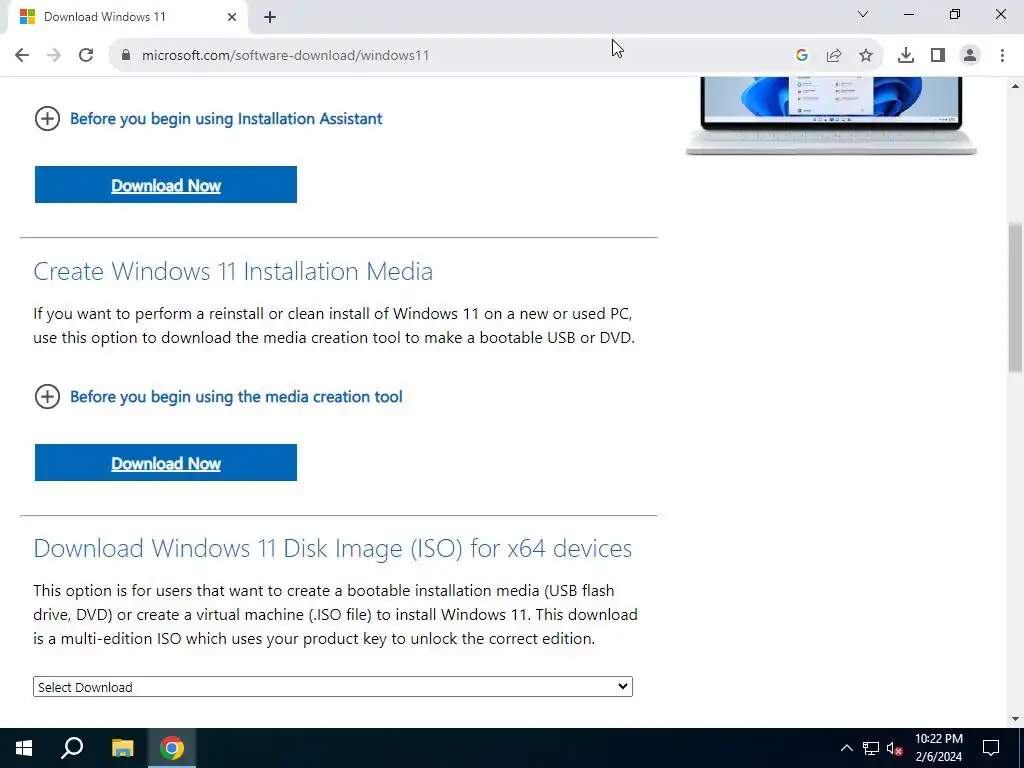
Task: Open taskbar search
Action: pos(72,748)
